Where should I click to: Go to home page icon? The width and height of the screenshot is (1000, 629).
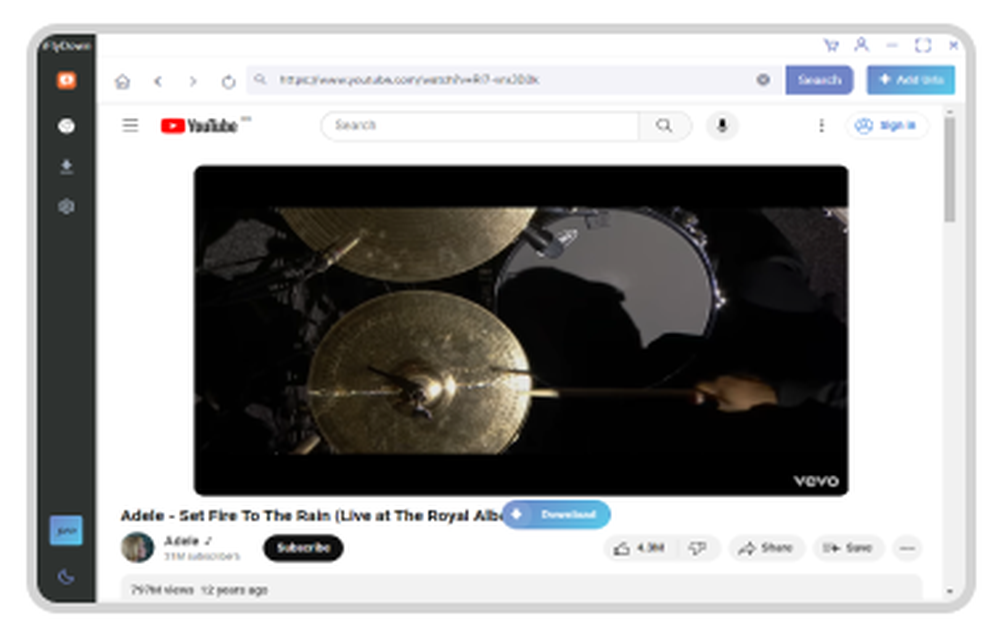coord(122,81)
